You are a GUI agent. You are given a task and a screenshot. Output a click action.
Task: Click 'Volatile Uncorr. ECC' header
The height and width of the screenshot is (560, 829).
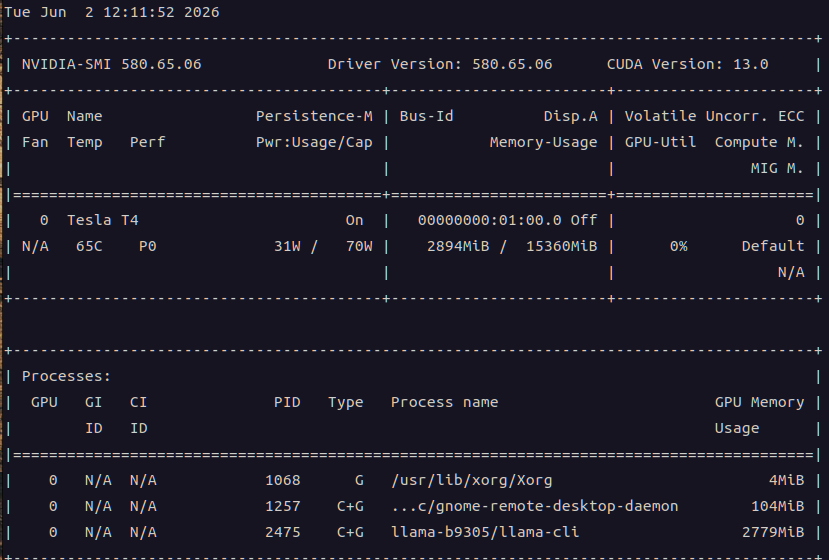714,116
